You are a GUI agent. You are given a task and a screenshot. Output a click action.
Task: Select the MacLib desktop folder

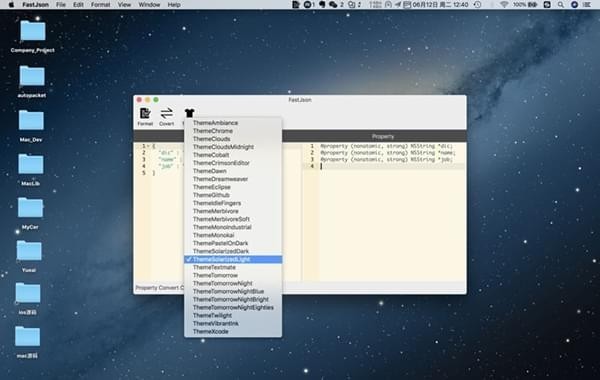click(x=31, y=170)
